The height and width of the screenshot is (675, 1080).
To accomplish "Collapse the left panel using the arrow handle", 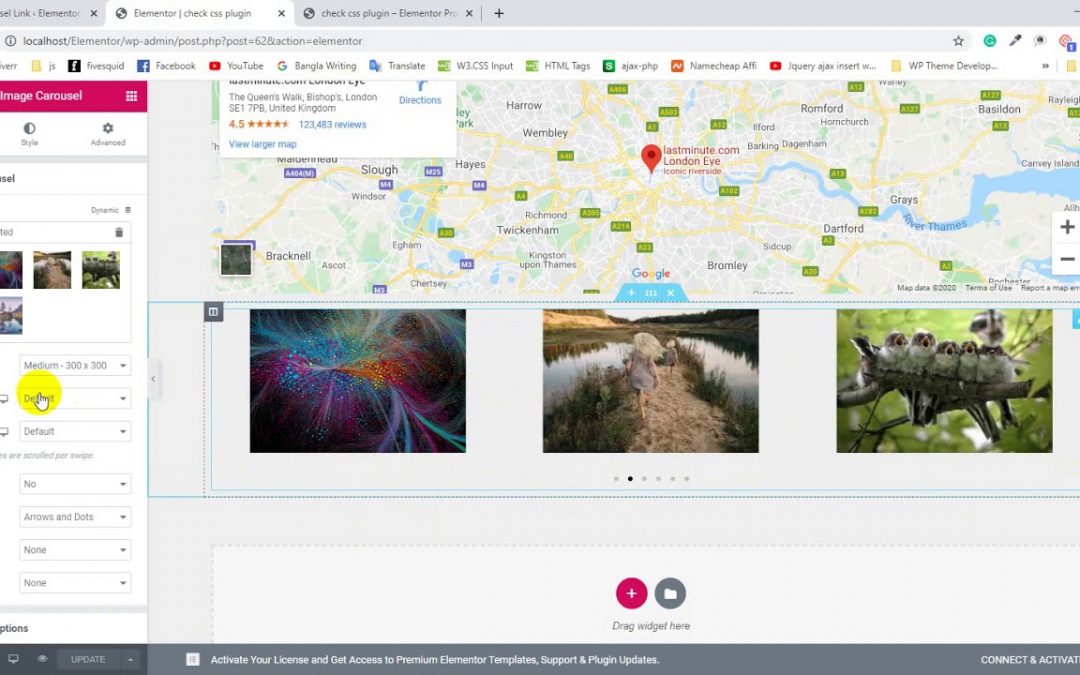I will [153, 379].
